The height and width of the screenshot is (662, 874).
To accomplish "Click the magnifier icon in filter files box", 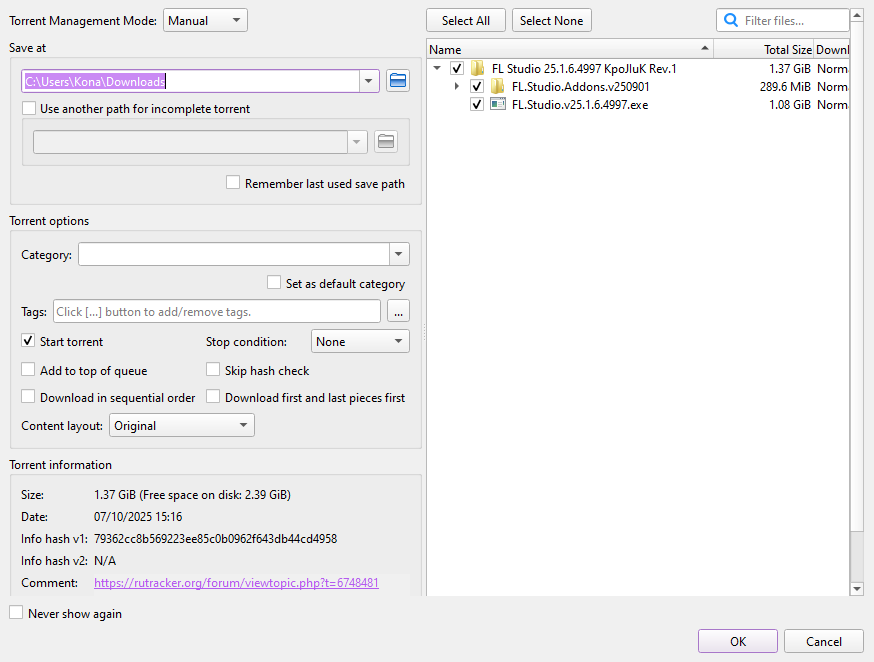I will 731,20.
